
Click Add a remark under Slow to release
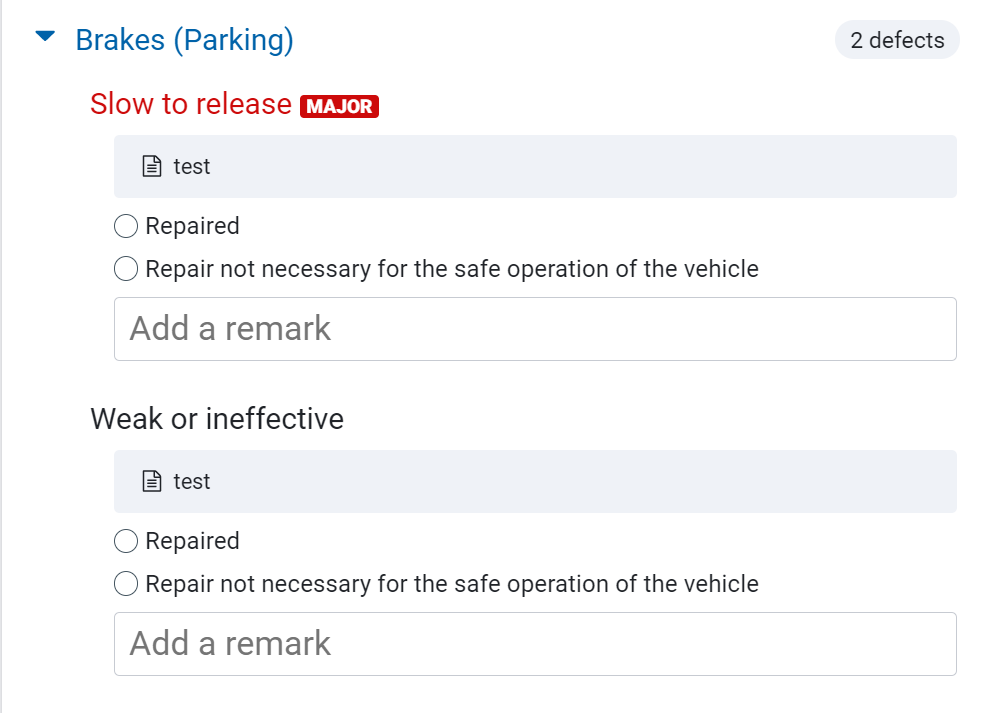(x=535, y=328)
